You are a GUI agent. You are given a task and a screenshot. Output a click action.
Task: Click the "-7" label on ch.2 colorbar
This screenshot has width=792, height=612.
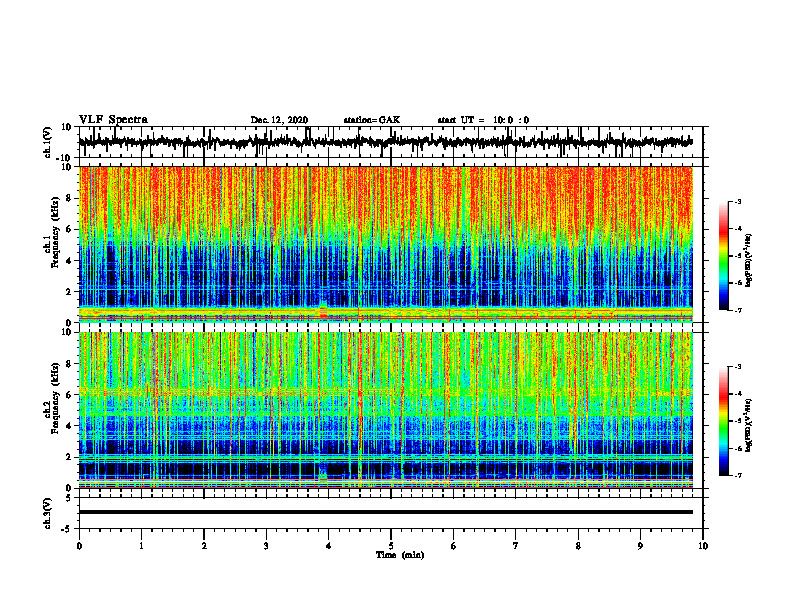click(x=737, y=475)
